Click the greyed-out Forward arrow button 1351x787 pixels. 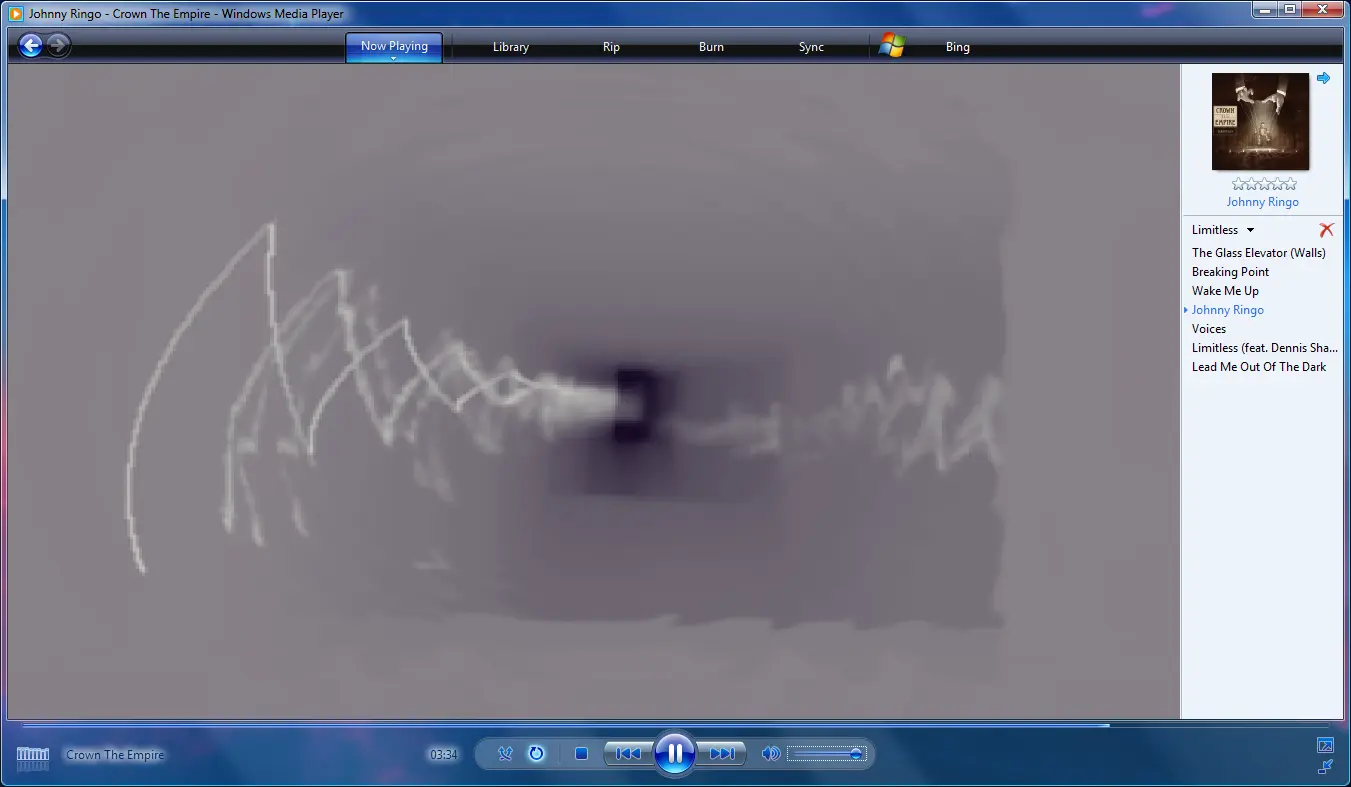[x=58, y=45]
